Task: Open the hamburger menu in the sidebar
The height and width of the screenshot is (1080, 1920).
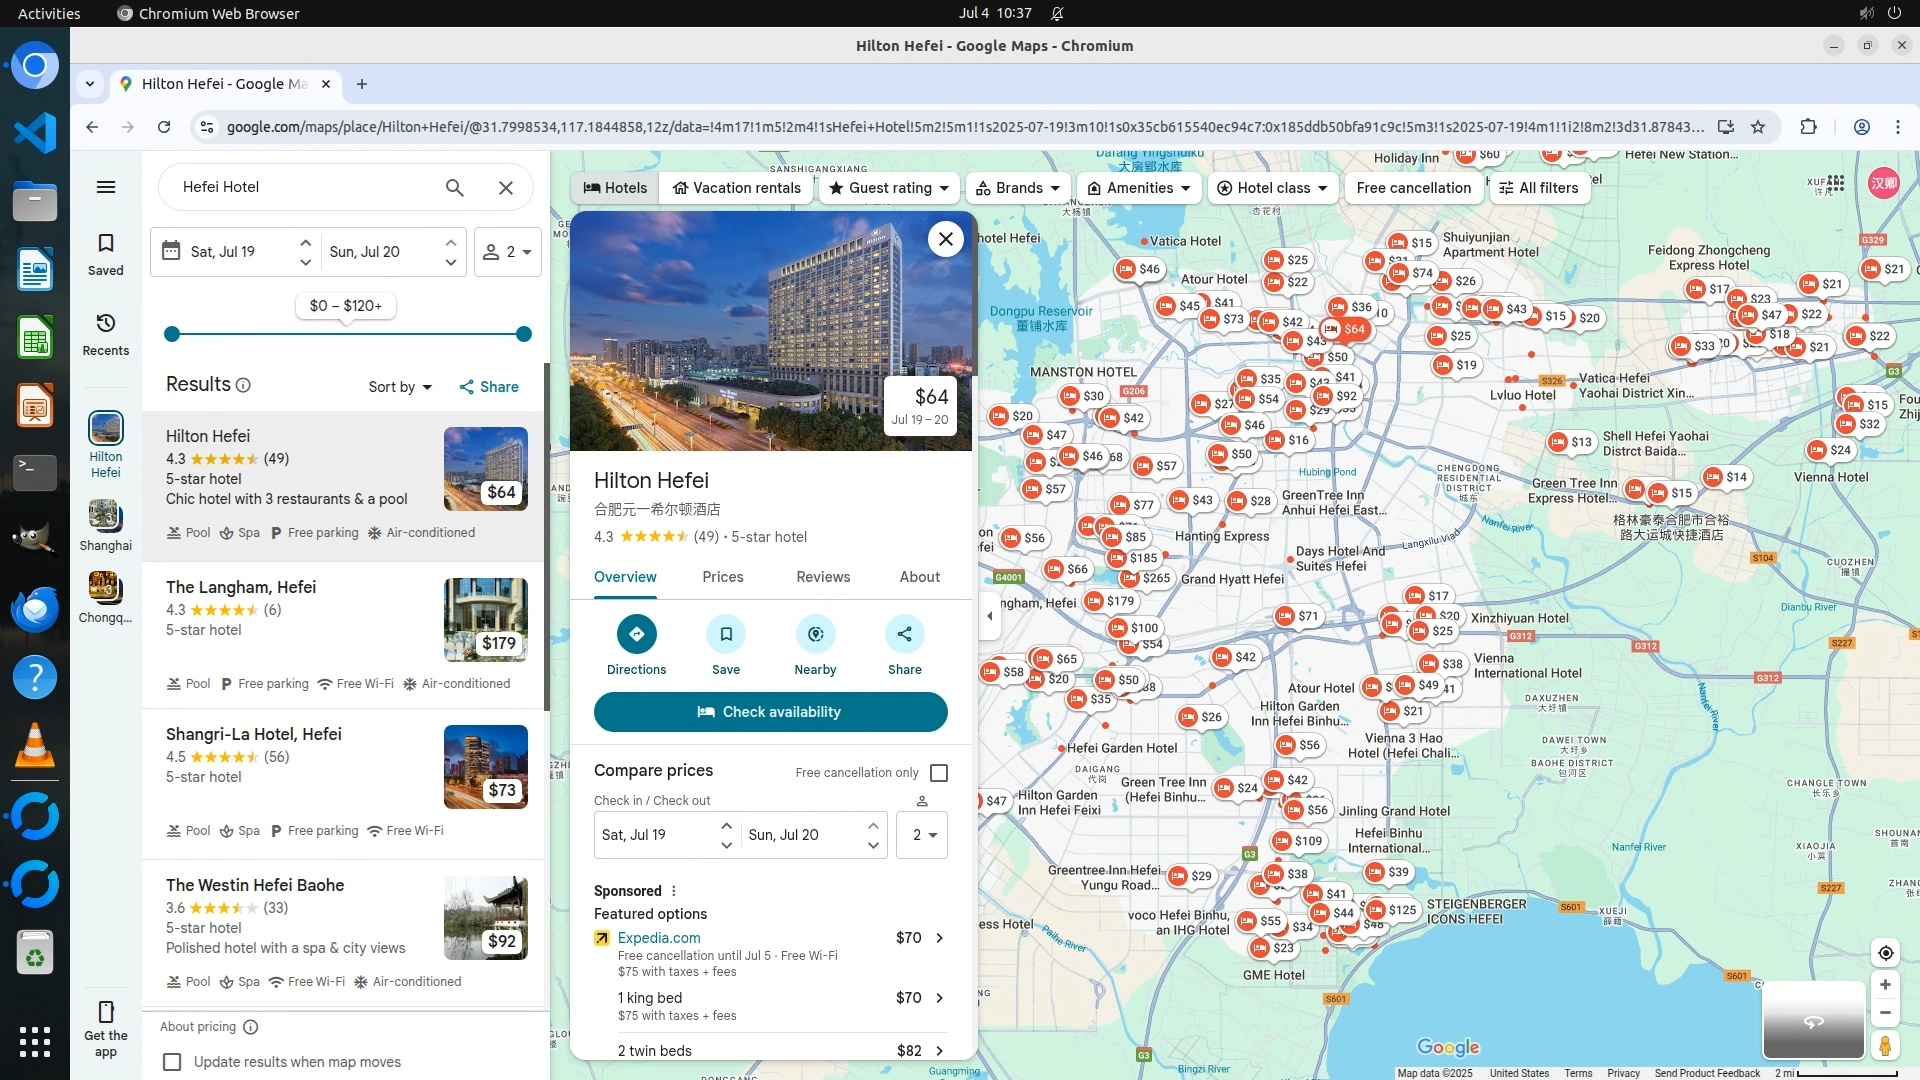Action: click(x=106, y=187)
